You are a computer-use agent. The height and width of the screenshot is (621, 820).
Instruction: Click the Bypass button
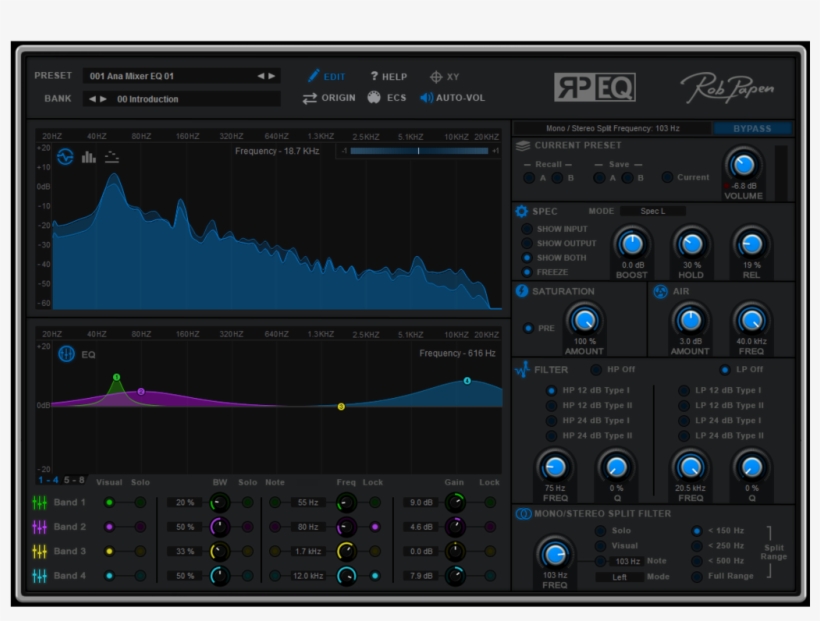[x=752, y=129]
